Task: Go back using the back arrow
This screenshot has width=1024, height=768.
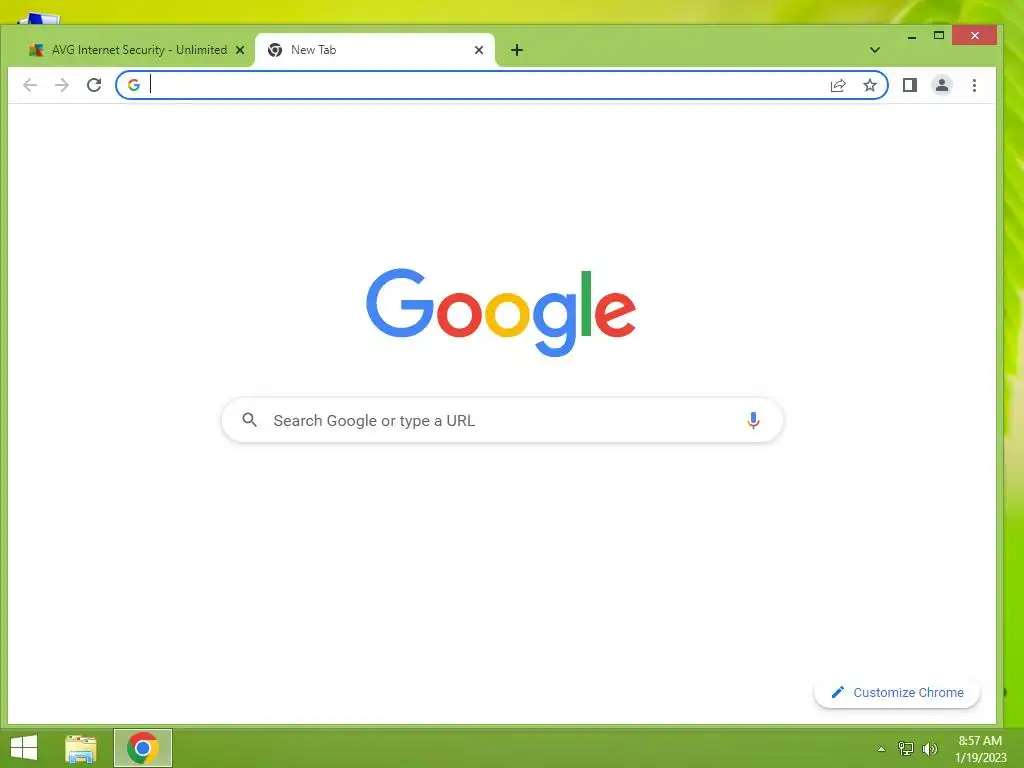Action: (30, 85)
